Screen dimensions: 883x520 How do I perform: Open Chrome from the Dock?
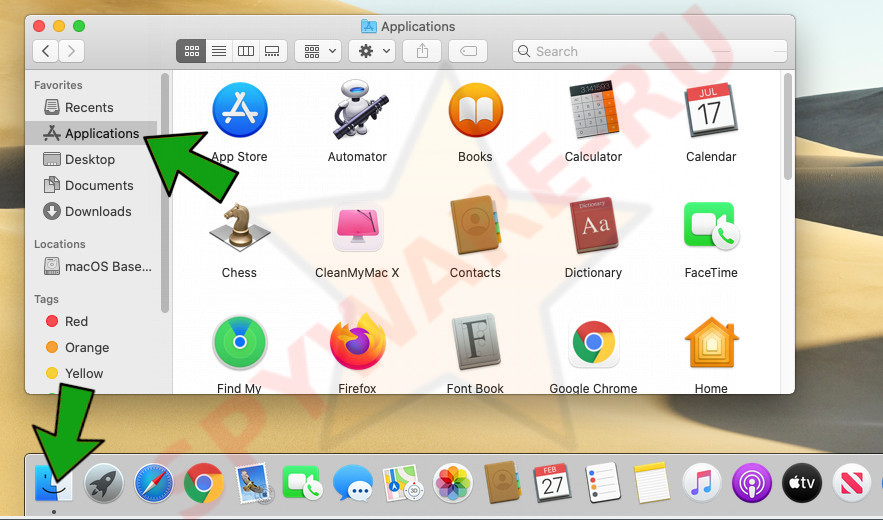[x=204, y=483]
